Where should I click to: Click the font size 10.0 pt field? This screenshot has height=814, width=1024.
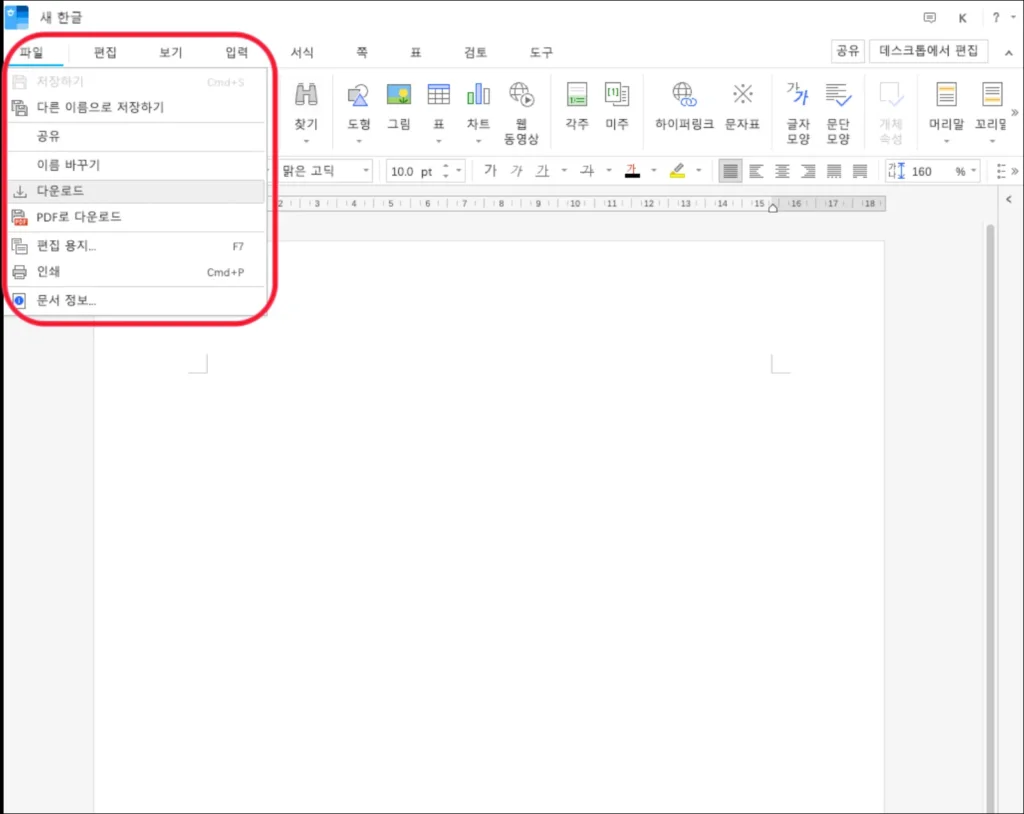pyautogui.click(x=413, y=171)
